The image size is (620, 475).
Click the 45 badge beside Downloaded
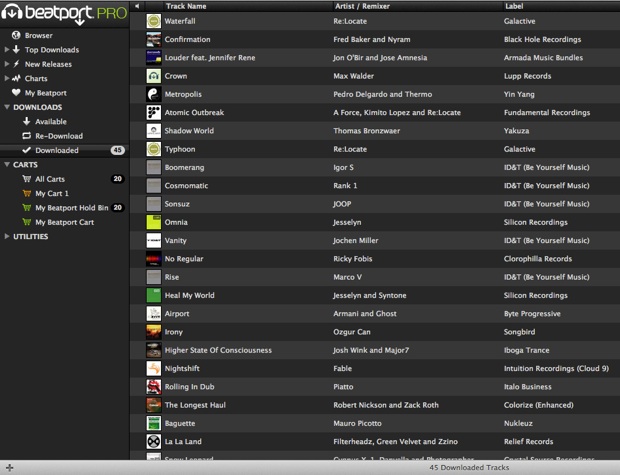click(x=117, y=150)
